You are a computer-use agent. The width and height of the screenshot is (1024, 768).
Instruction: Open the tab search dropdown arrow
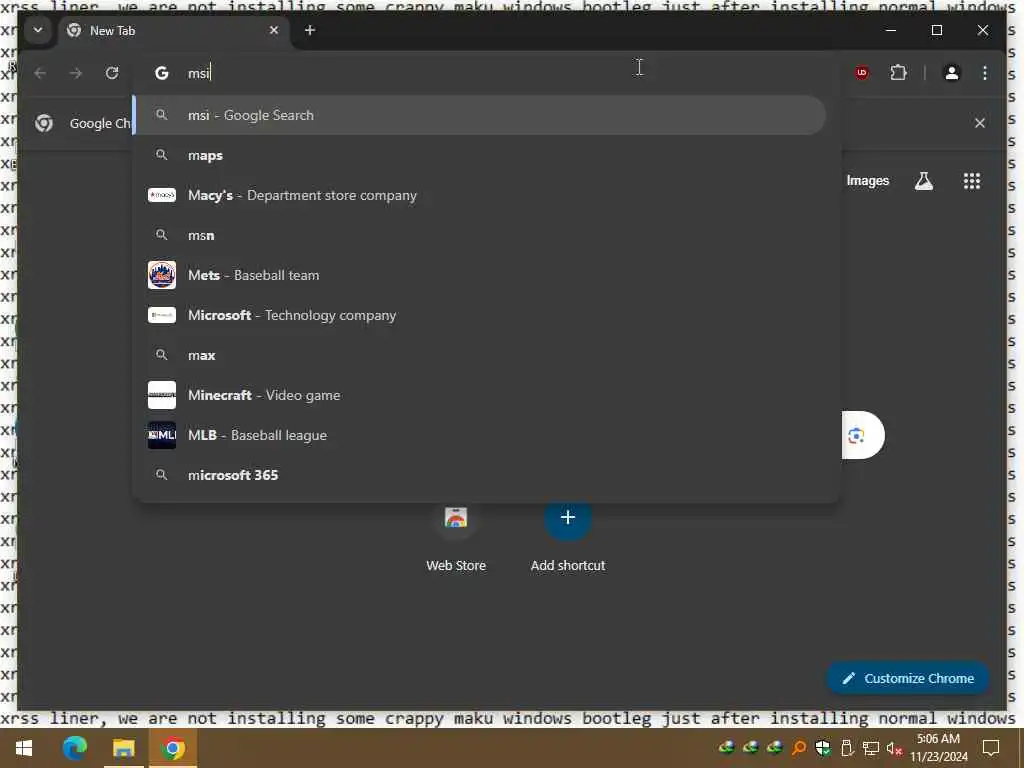[x=38, y=30]
